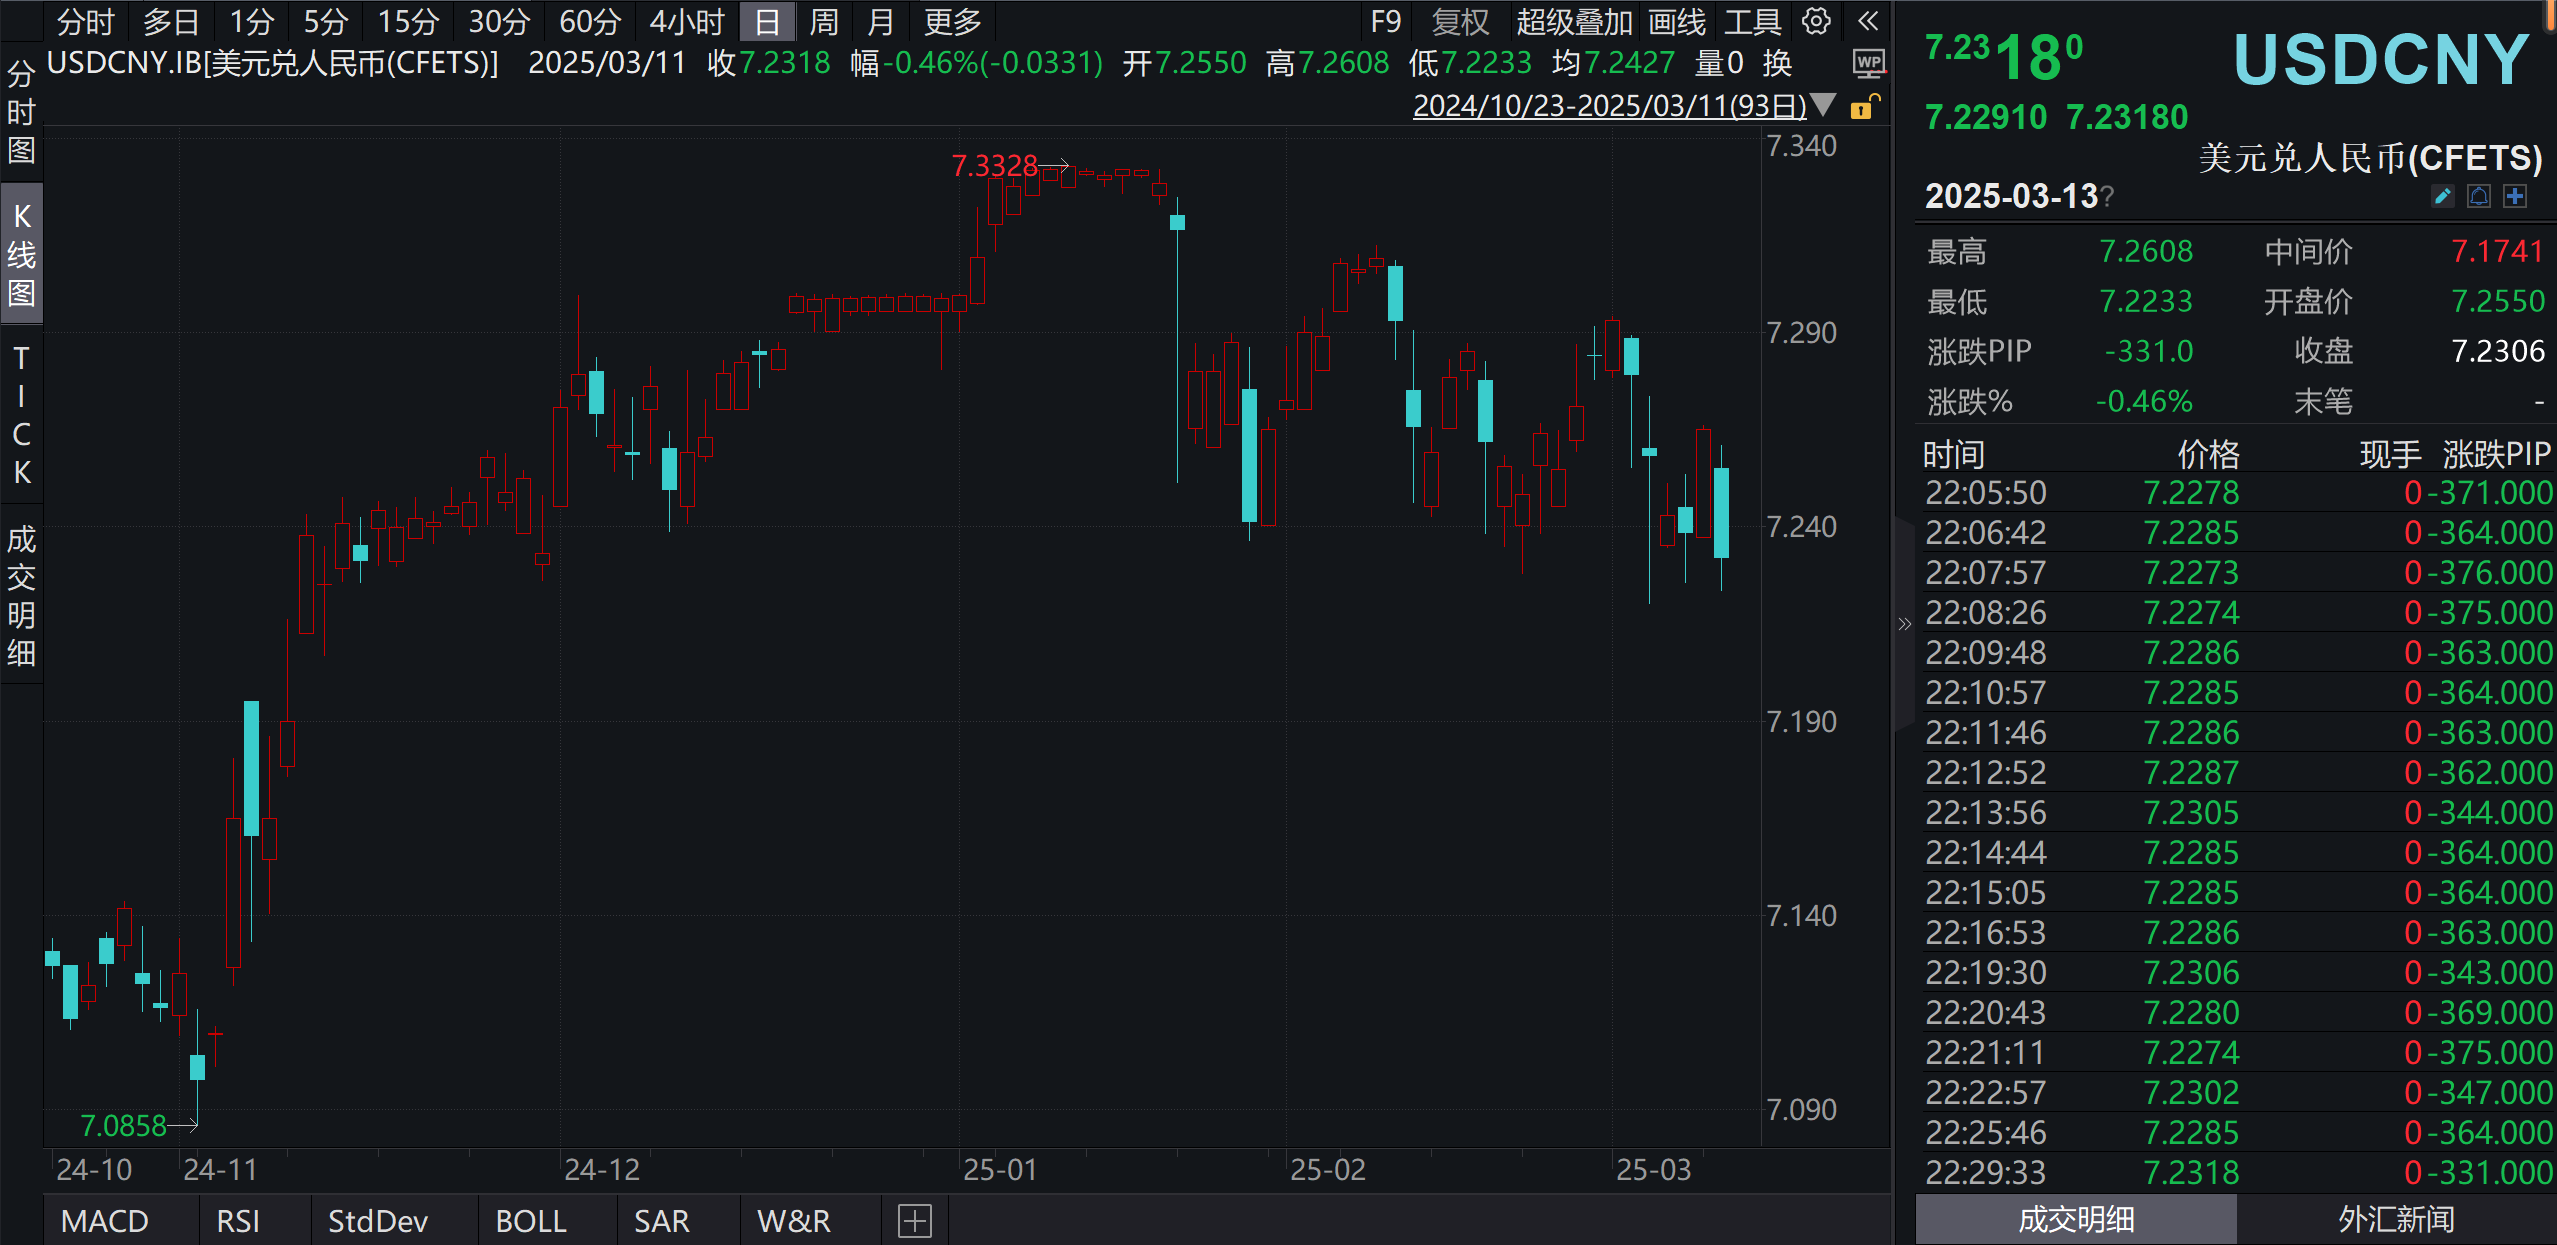Click the question mark beside 2025-03-13

(x=2107, y=197)
